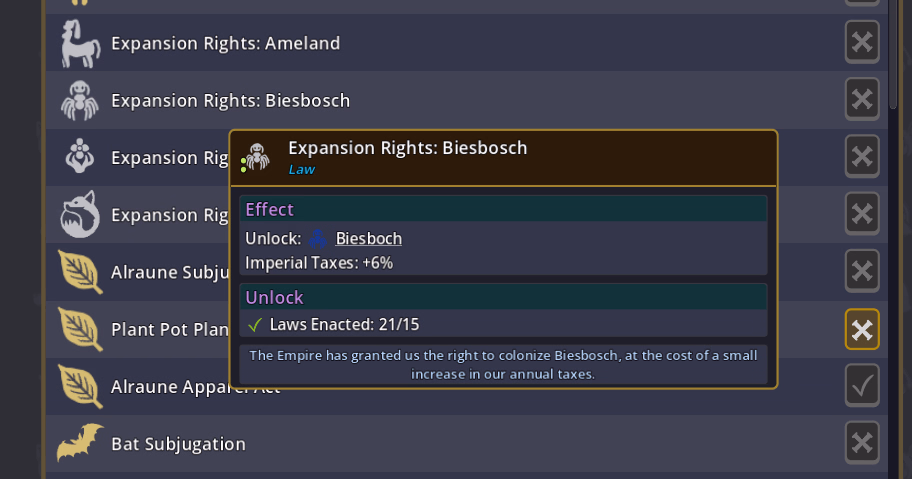Toggle the Bat Subjugation law box
Viewport: 912px width, 479px height.
click(x=862, y=443)
